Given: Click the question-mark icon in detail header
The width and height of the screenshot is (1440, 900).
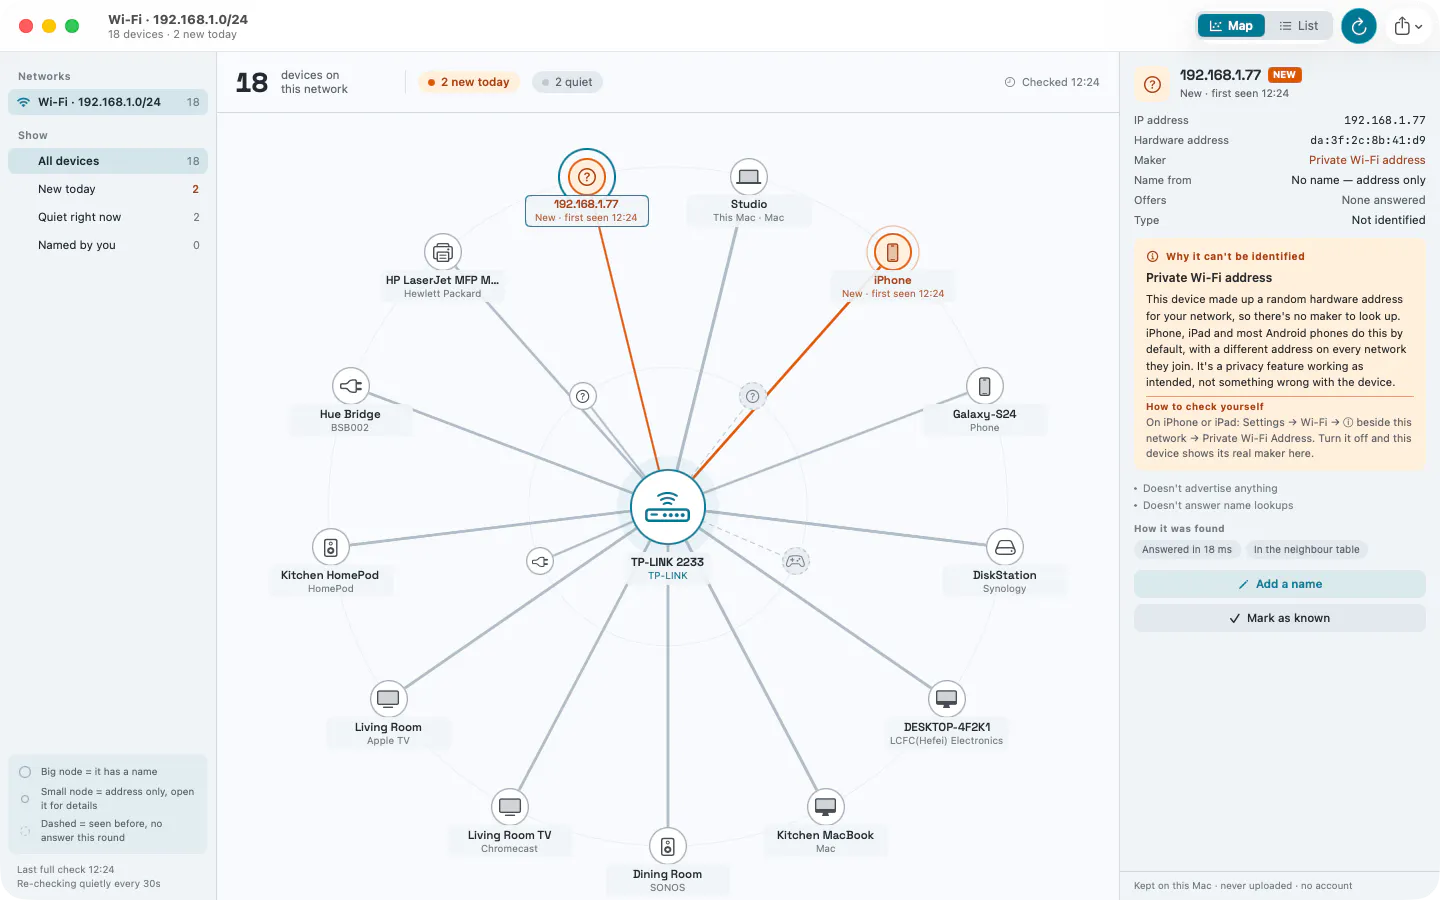Looking at the screenshot, I should tap(1152, 84).
